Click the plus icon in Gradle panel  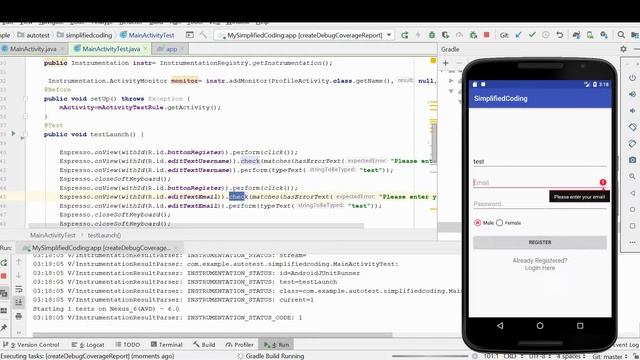point(446,63)
